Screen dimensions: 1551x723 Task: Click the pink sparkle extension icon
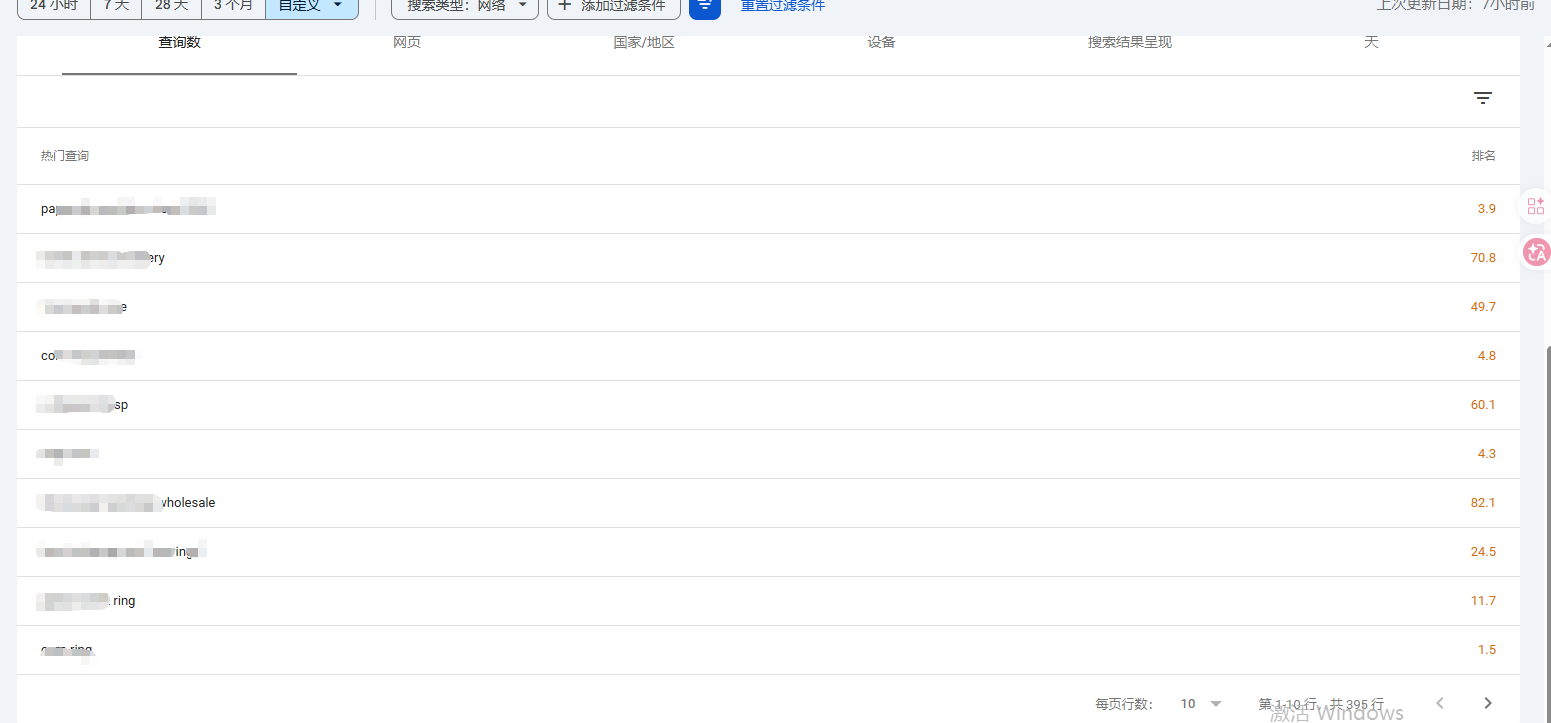click(x=1535, y=207)
